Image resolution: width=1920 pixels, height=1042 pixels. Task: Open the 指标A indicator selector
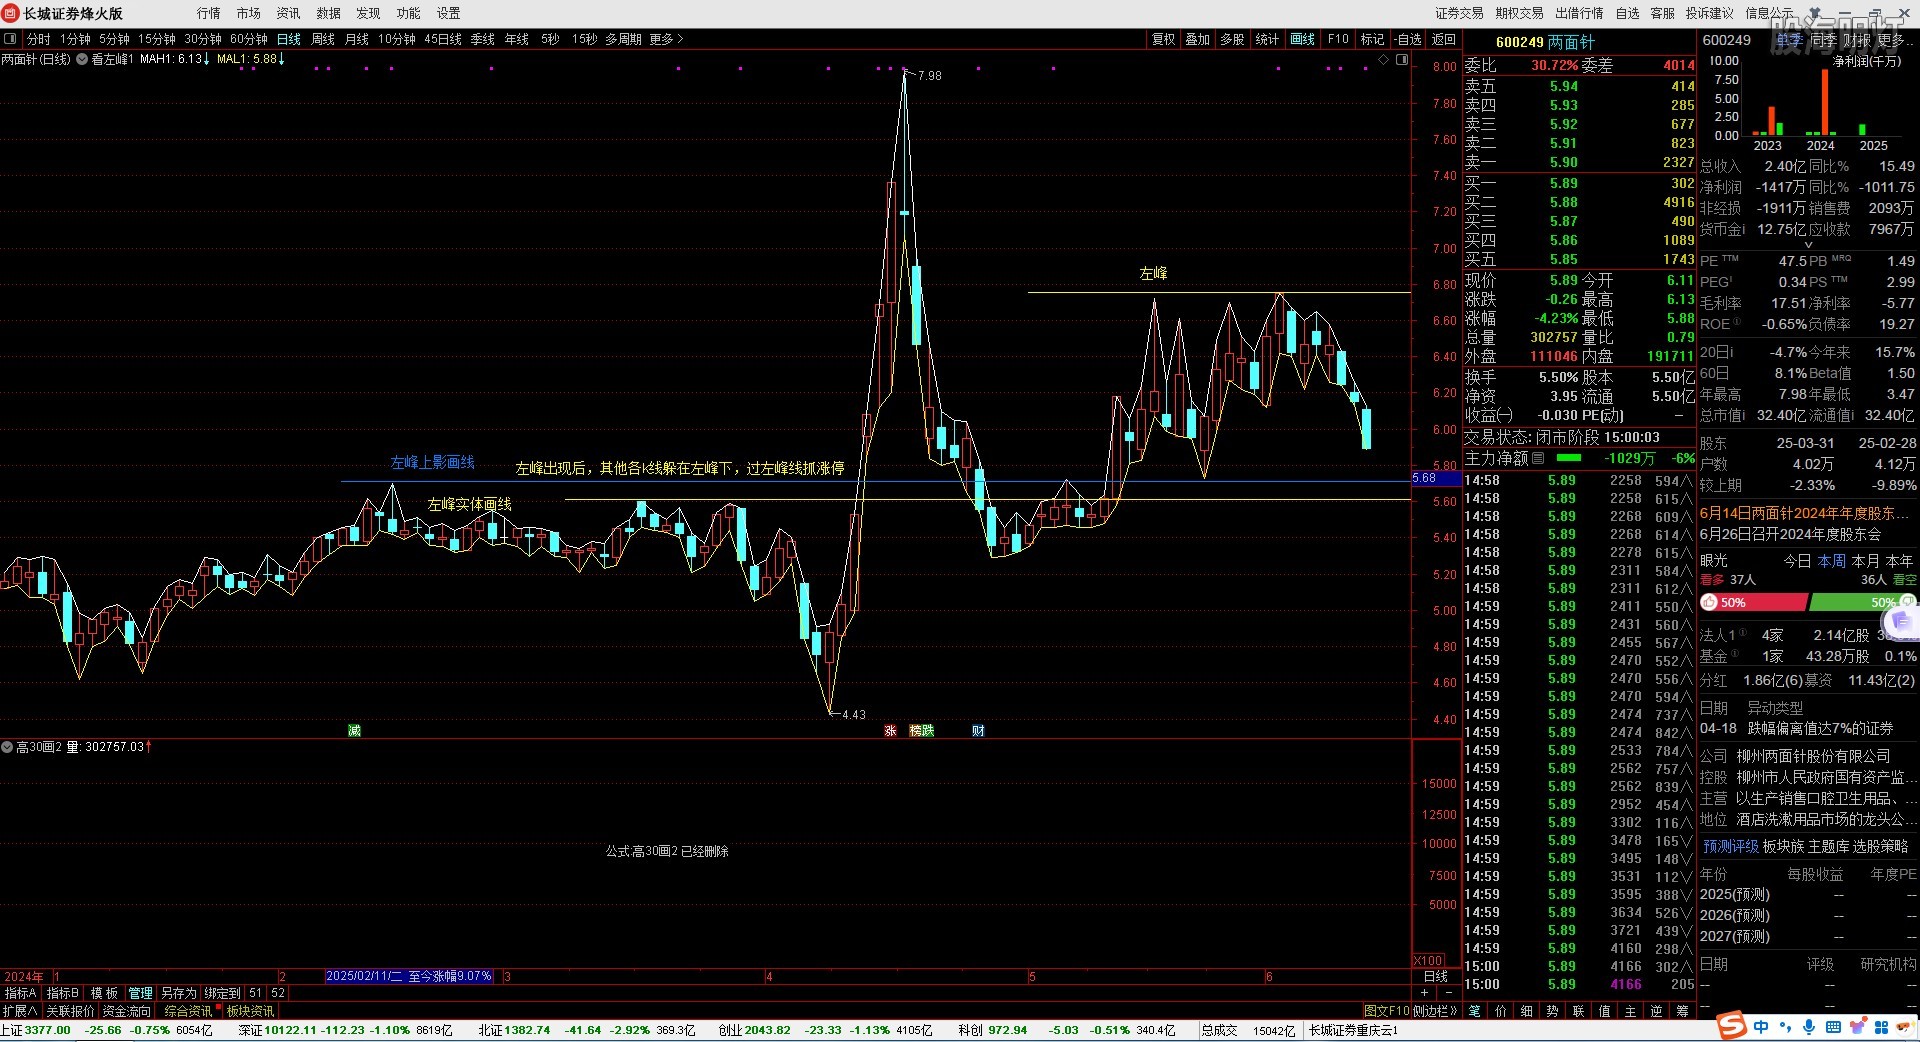coord(20,993)
